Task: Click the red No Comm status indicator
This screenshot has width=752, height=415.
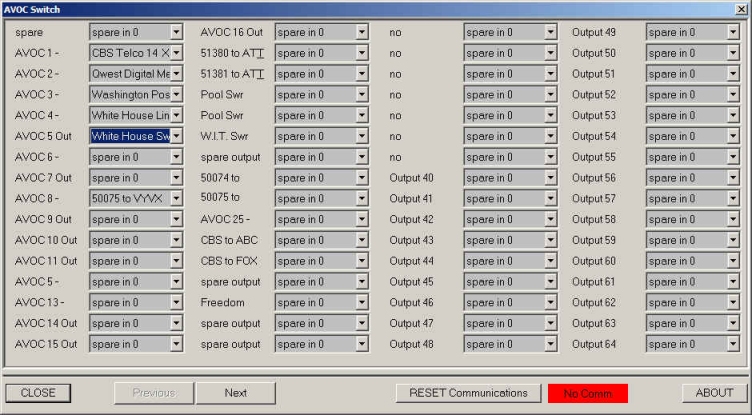Action: click(x=588, y=393)
